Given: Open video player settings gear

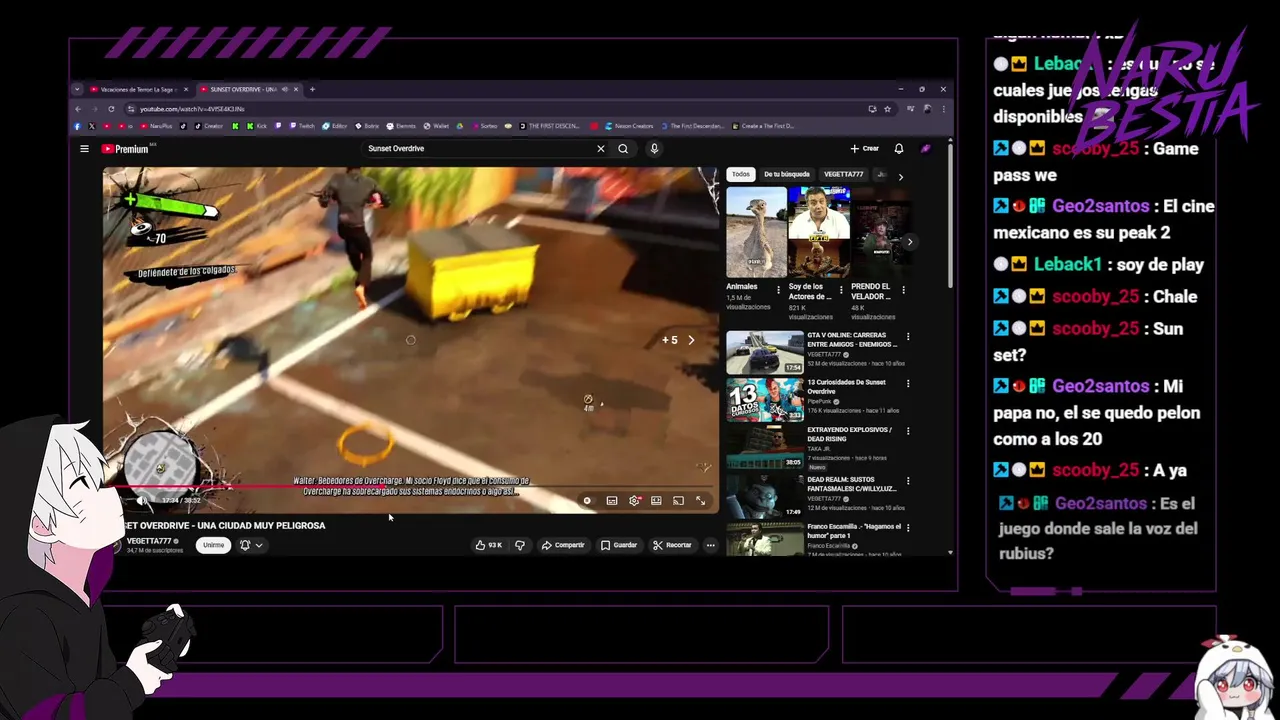Looking at the screenshot, I should coord(634,501).
